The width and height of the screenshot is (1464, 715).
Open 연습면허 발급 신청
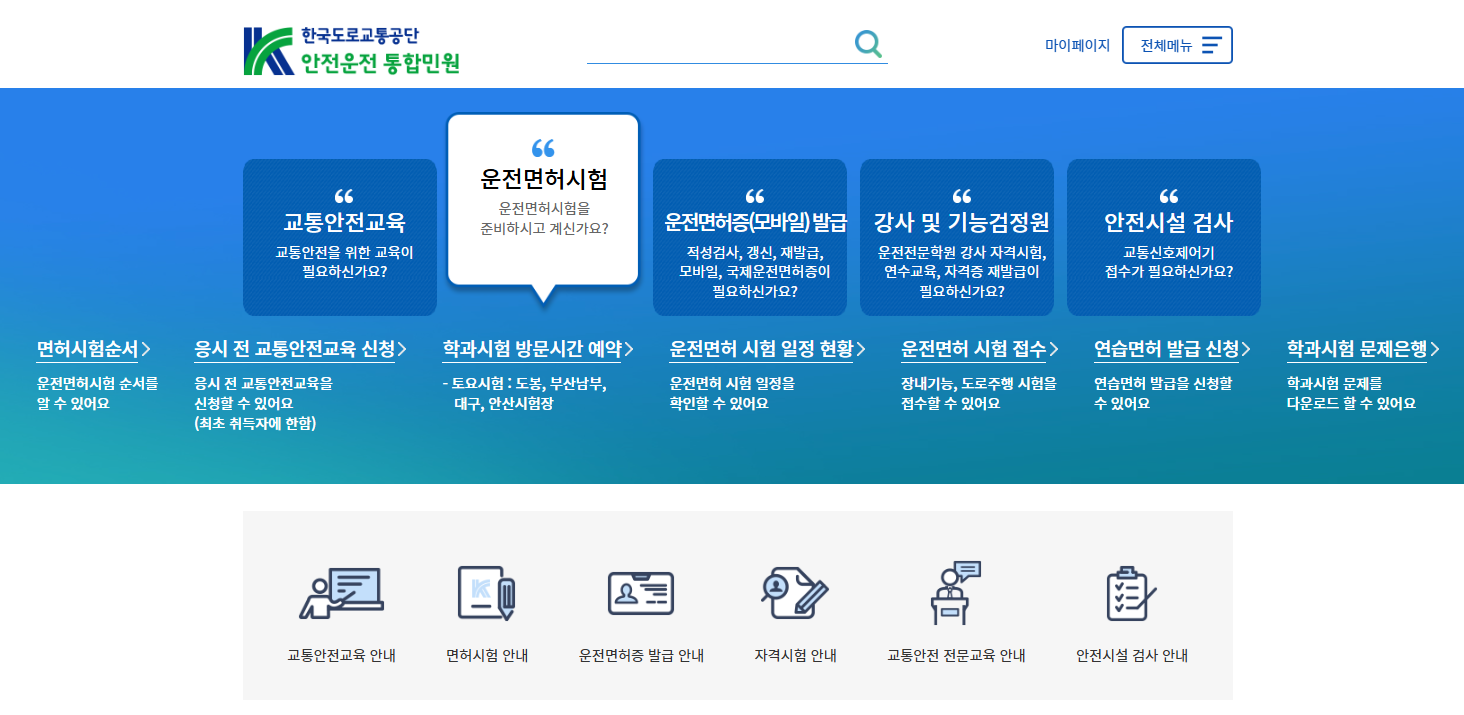(1171, 348)
